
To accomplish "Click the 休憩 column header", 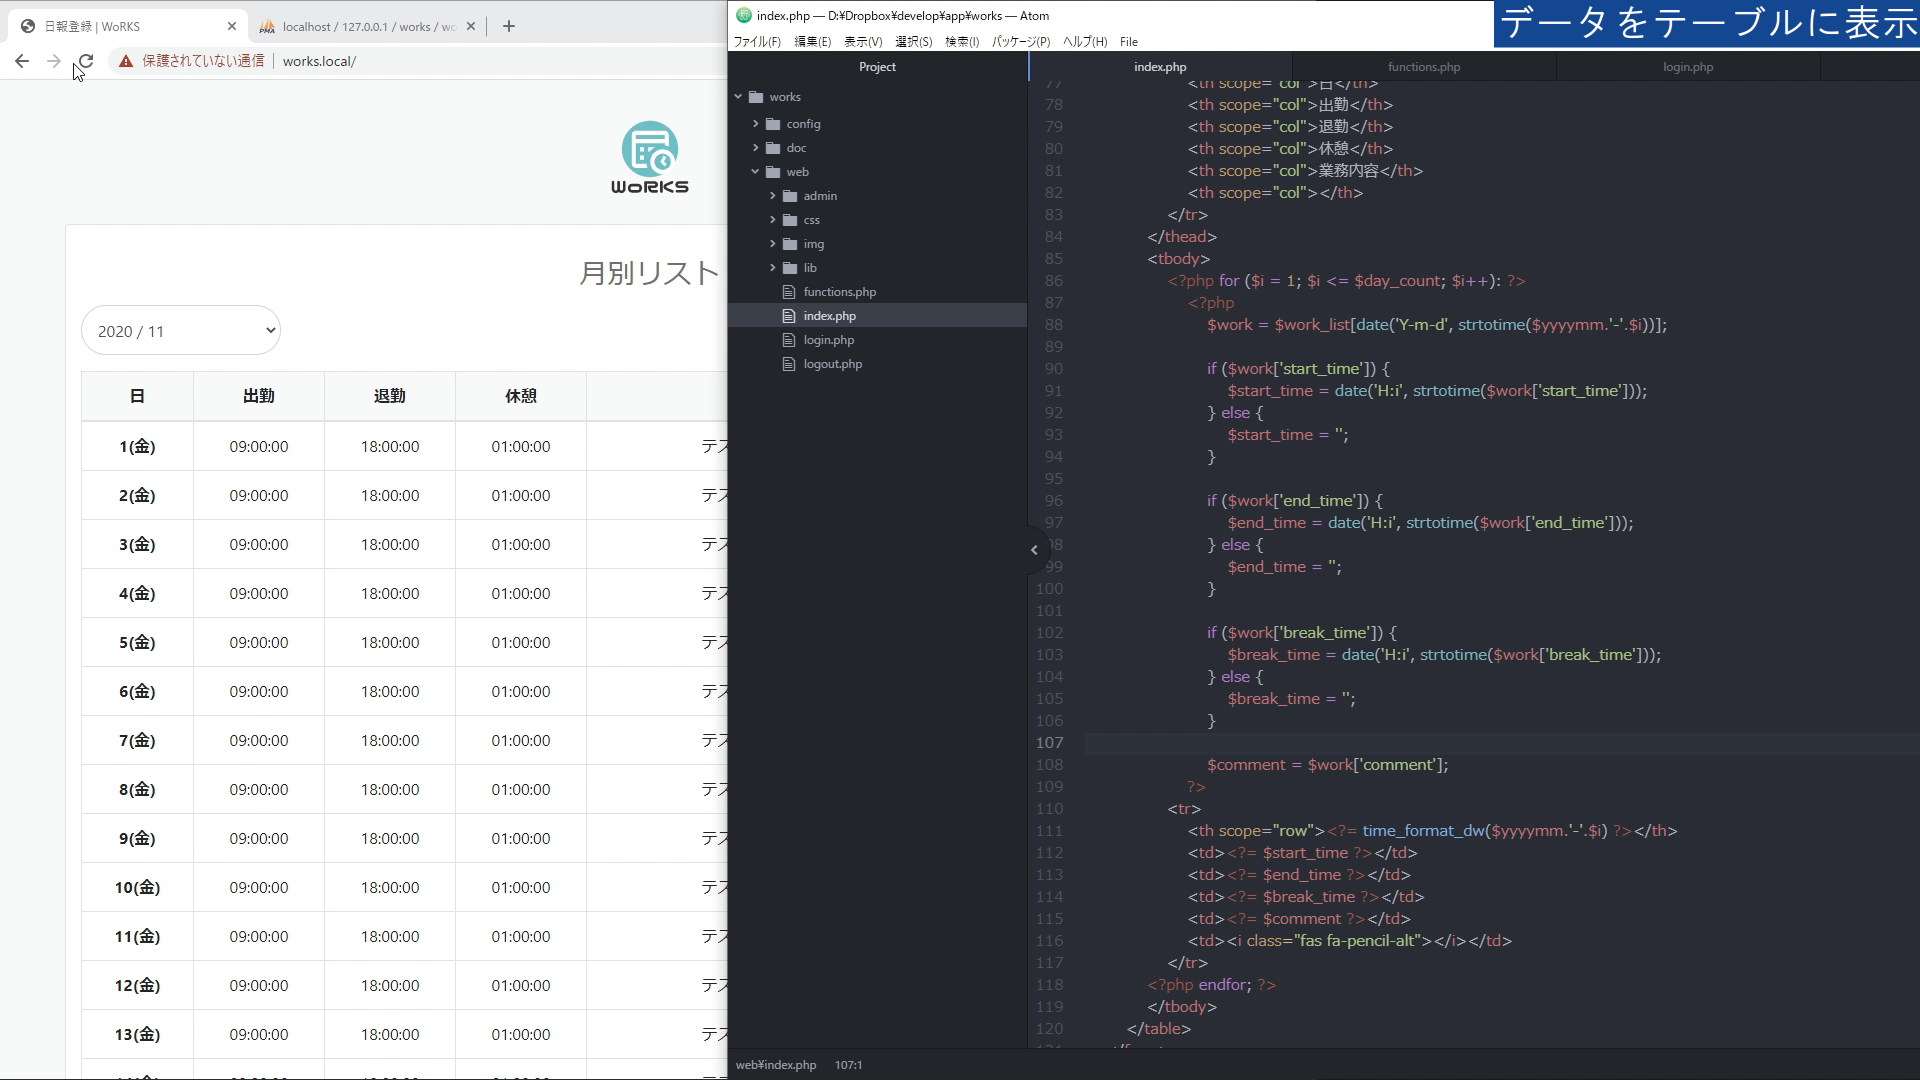I will [x=521, y=396].
